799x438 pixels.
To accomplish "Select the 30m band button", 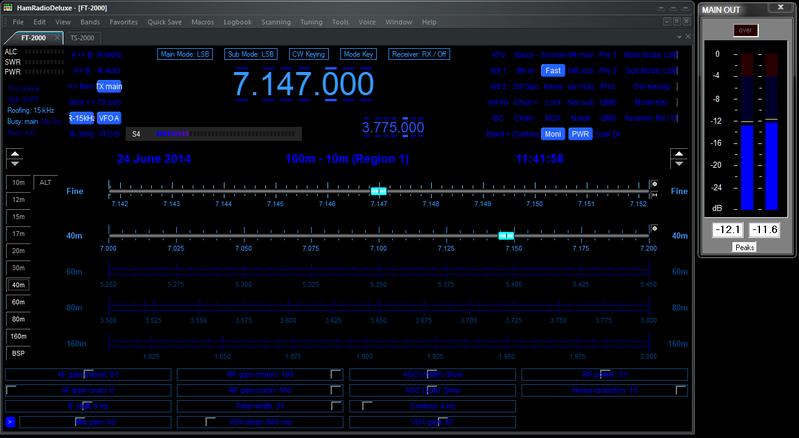I will (18, 268).
